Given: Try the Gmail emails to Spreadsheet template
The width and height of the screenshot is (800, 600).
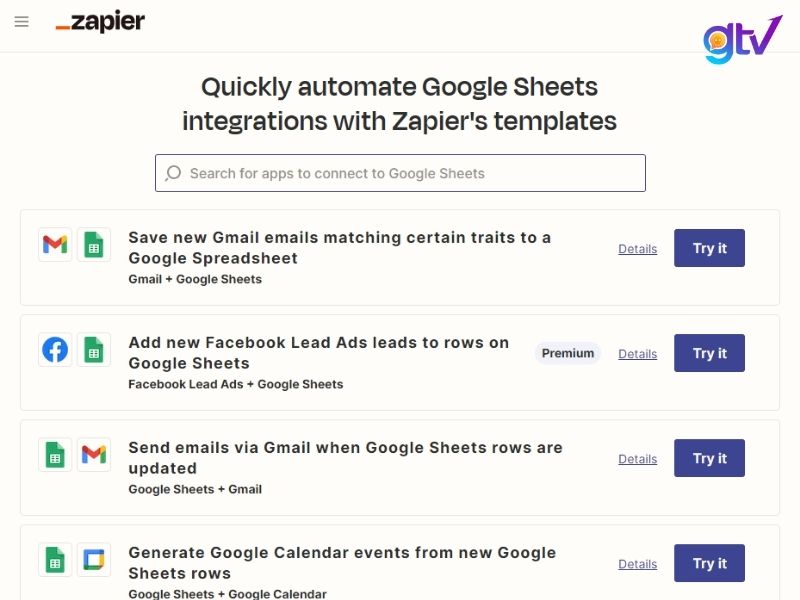Looking at the screenshot, I should 709,248.
